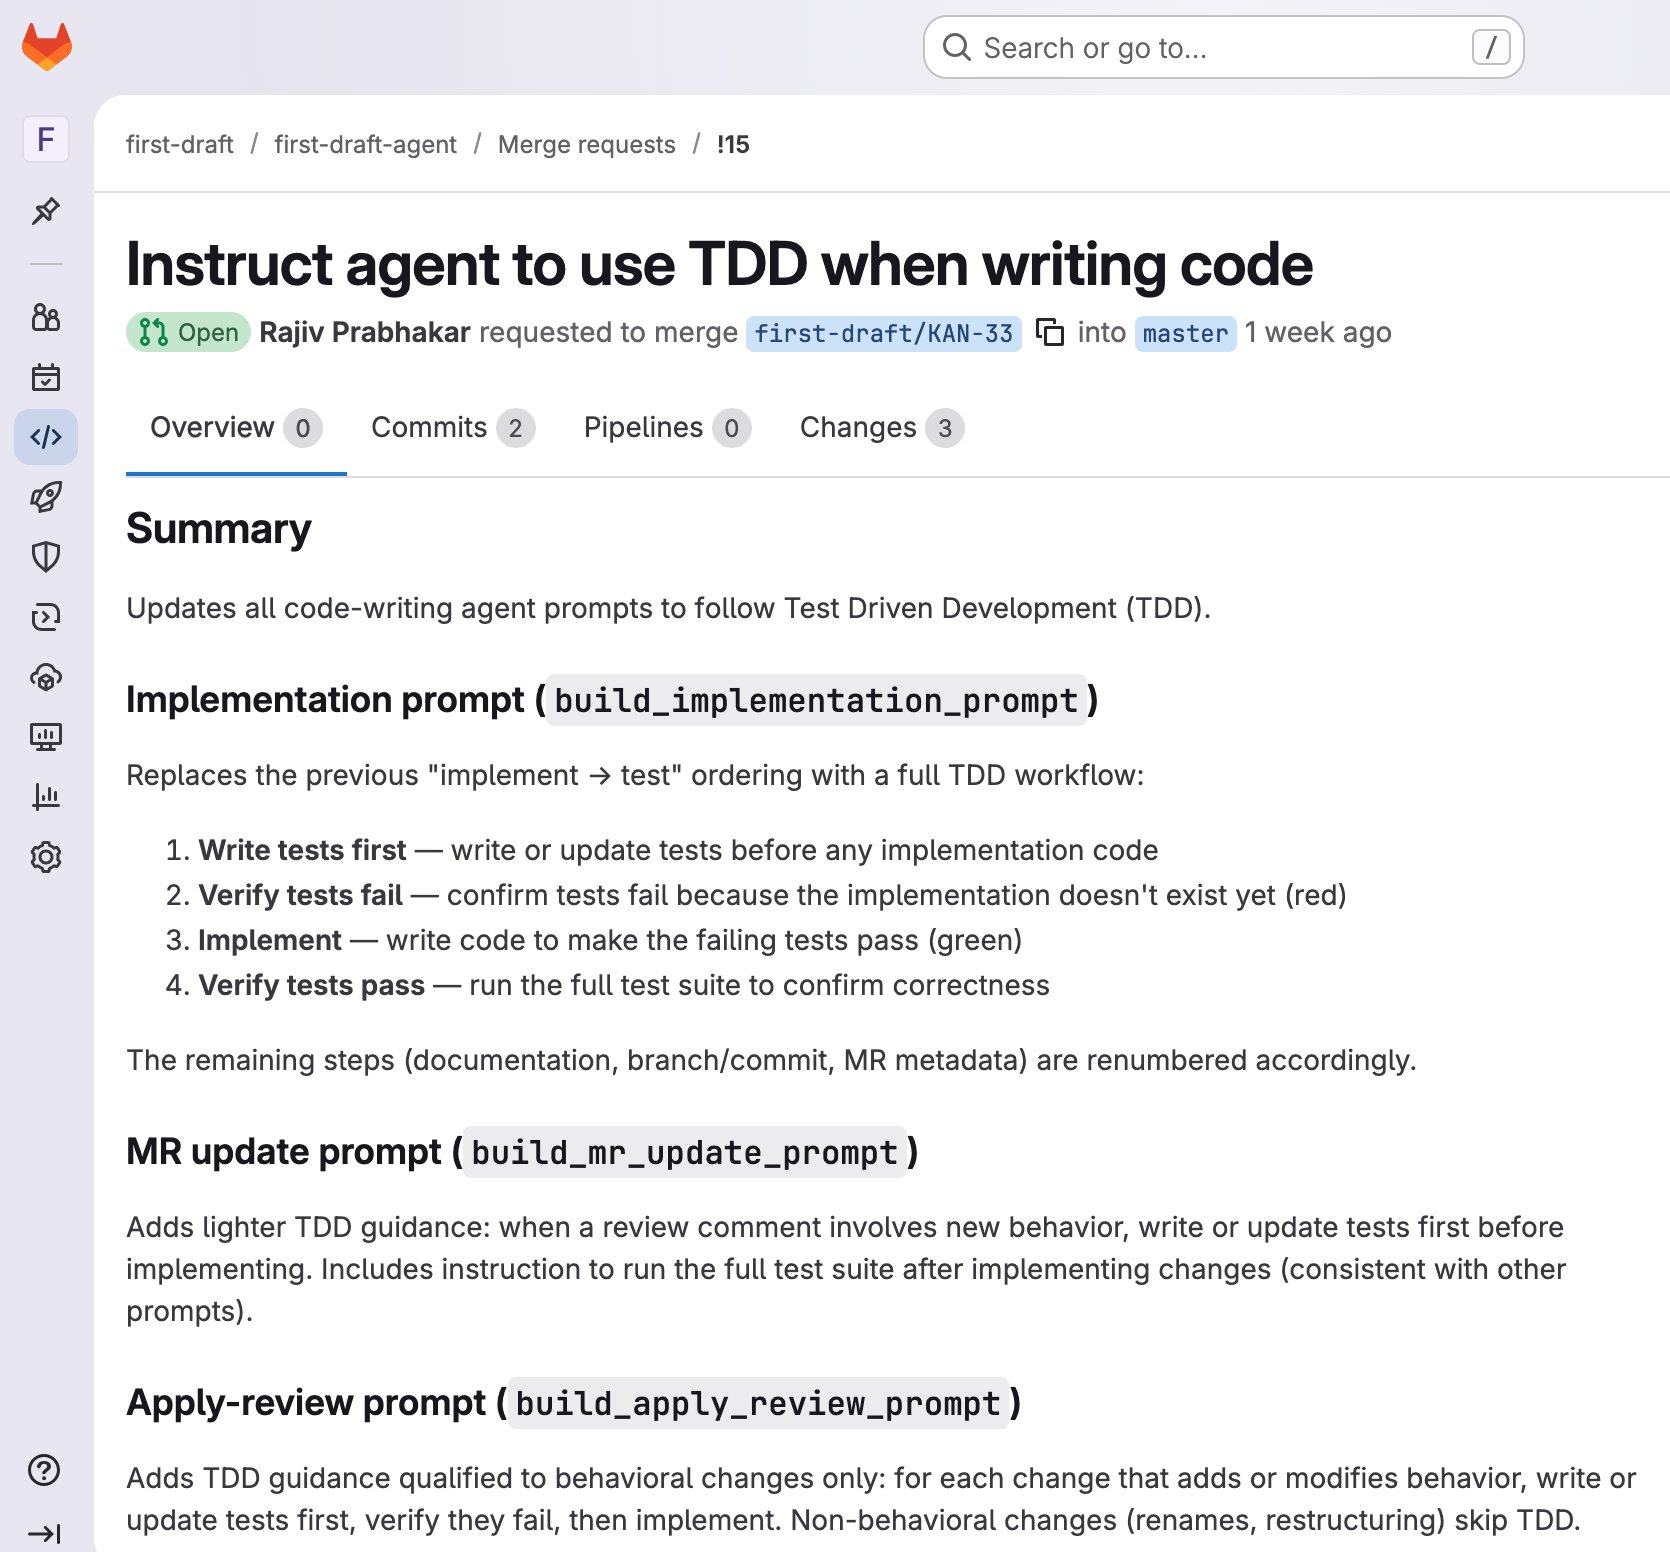
Task: Switch to the Commits tab
Action: [x=453, y=428]
